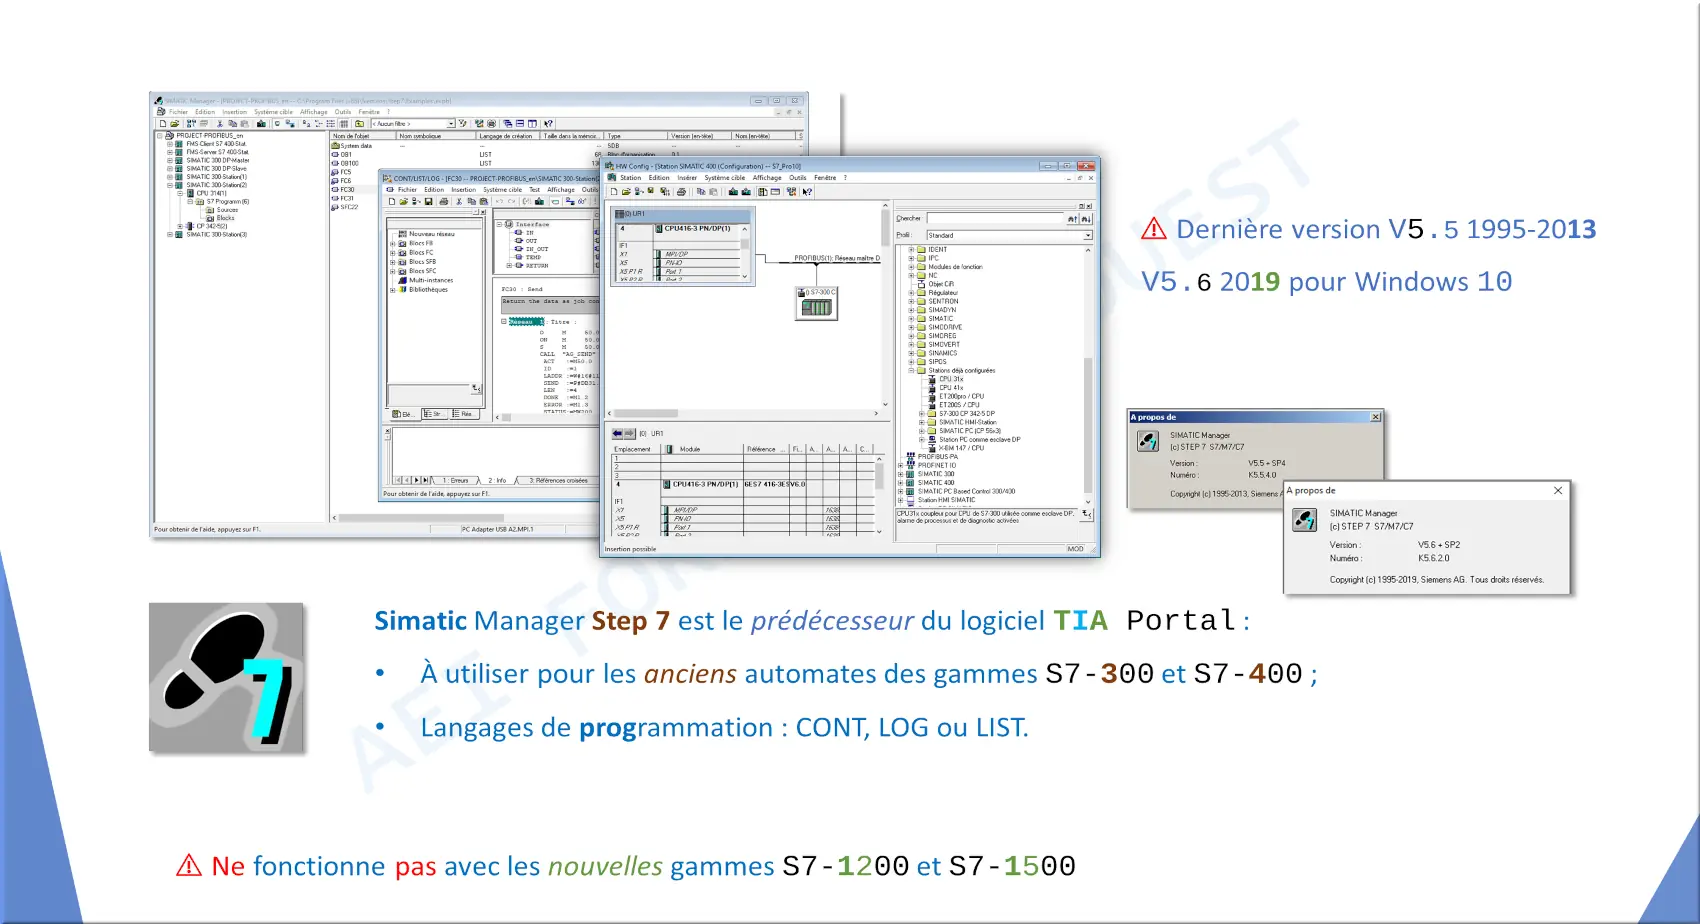The height and width of the screenshot is (924, 1700).
Task: Click New project icon in SIMATIC Manager toolbar
Action: [162, 124]
